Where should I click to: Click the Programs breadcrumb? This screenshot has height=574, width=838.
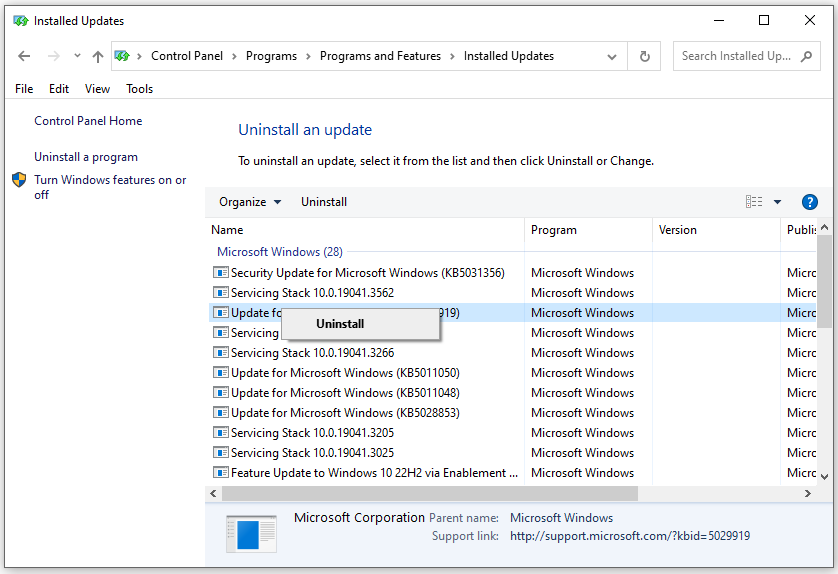(271, 56)
